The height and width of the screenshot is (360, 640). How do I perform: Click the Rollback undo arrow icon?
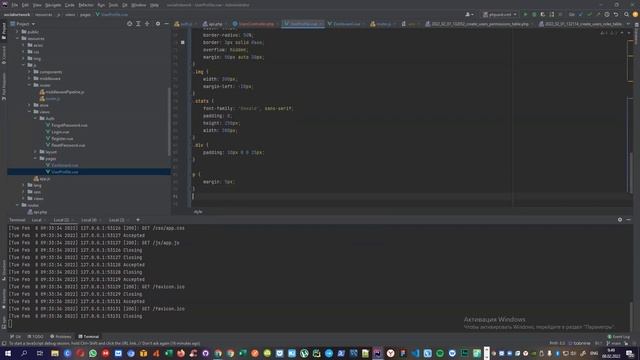pyautogui.click(x=616, y=14)
